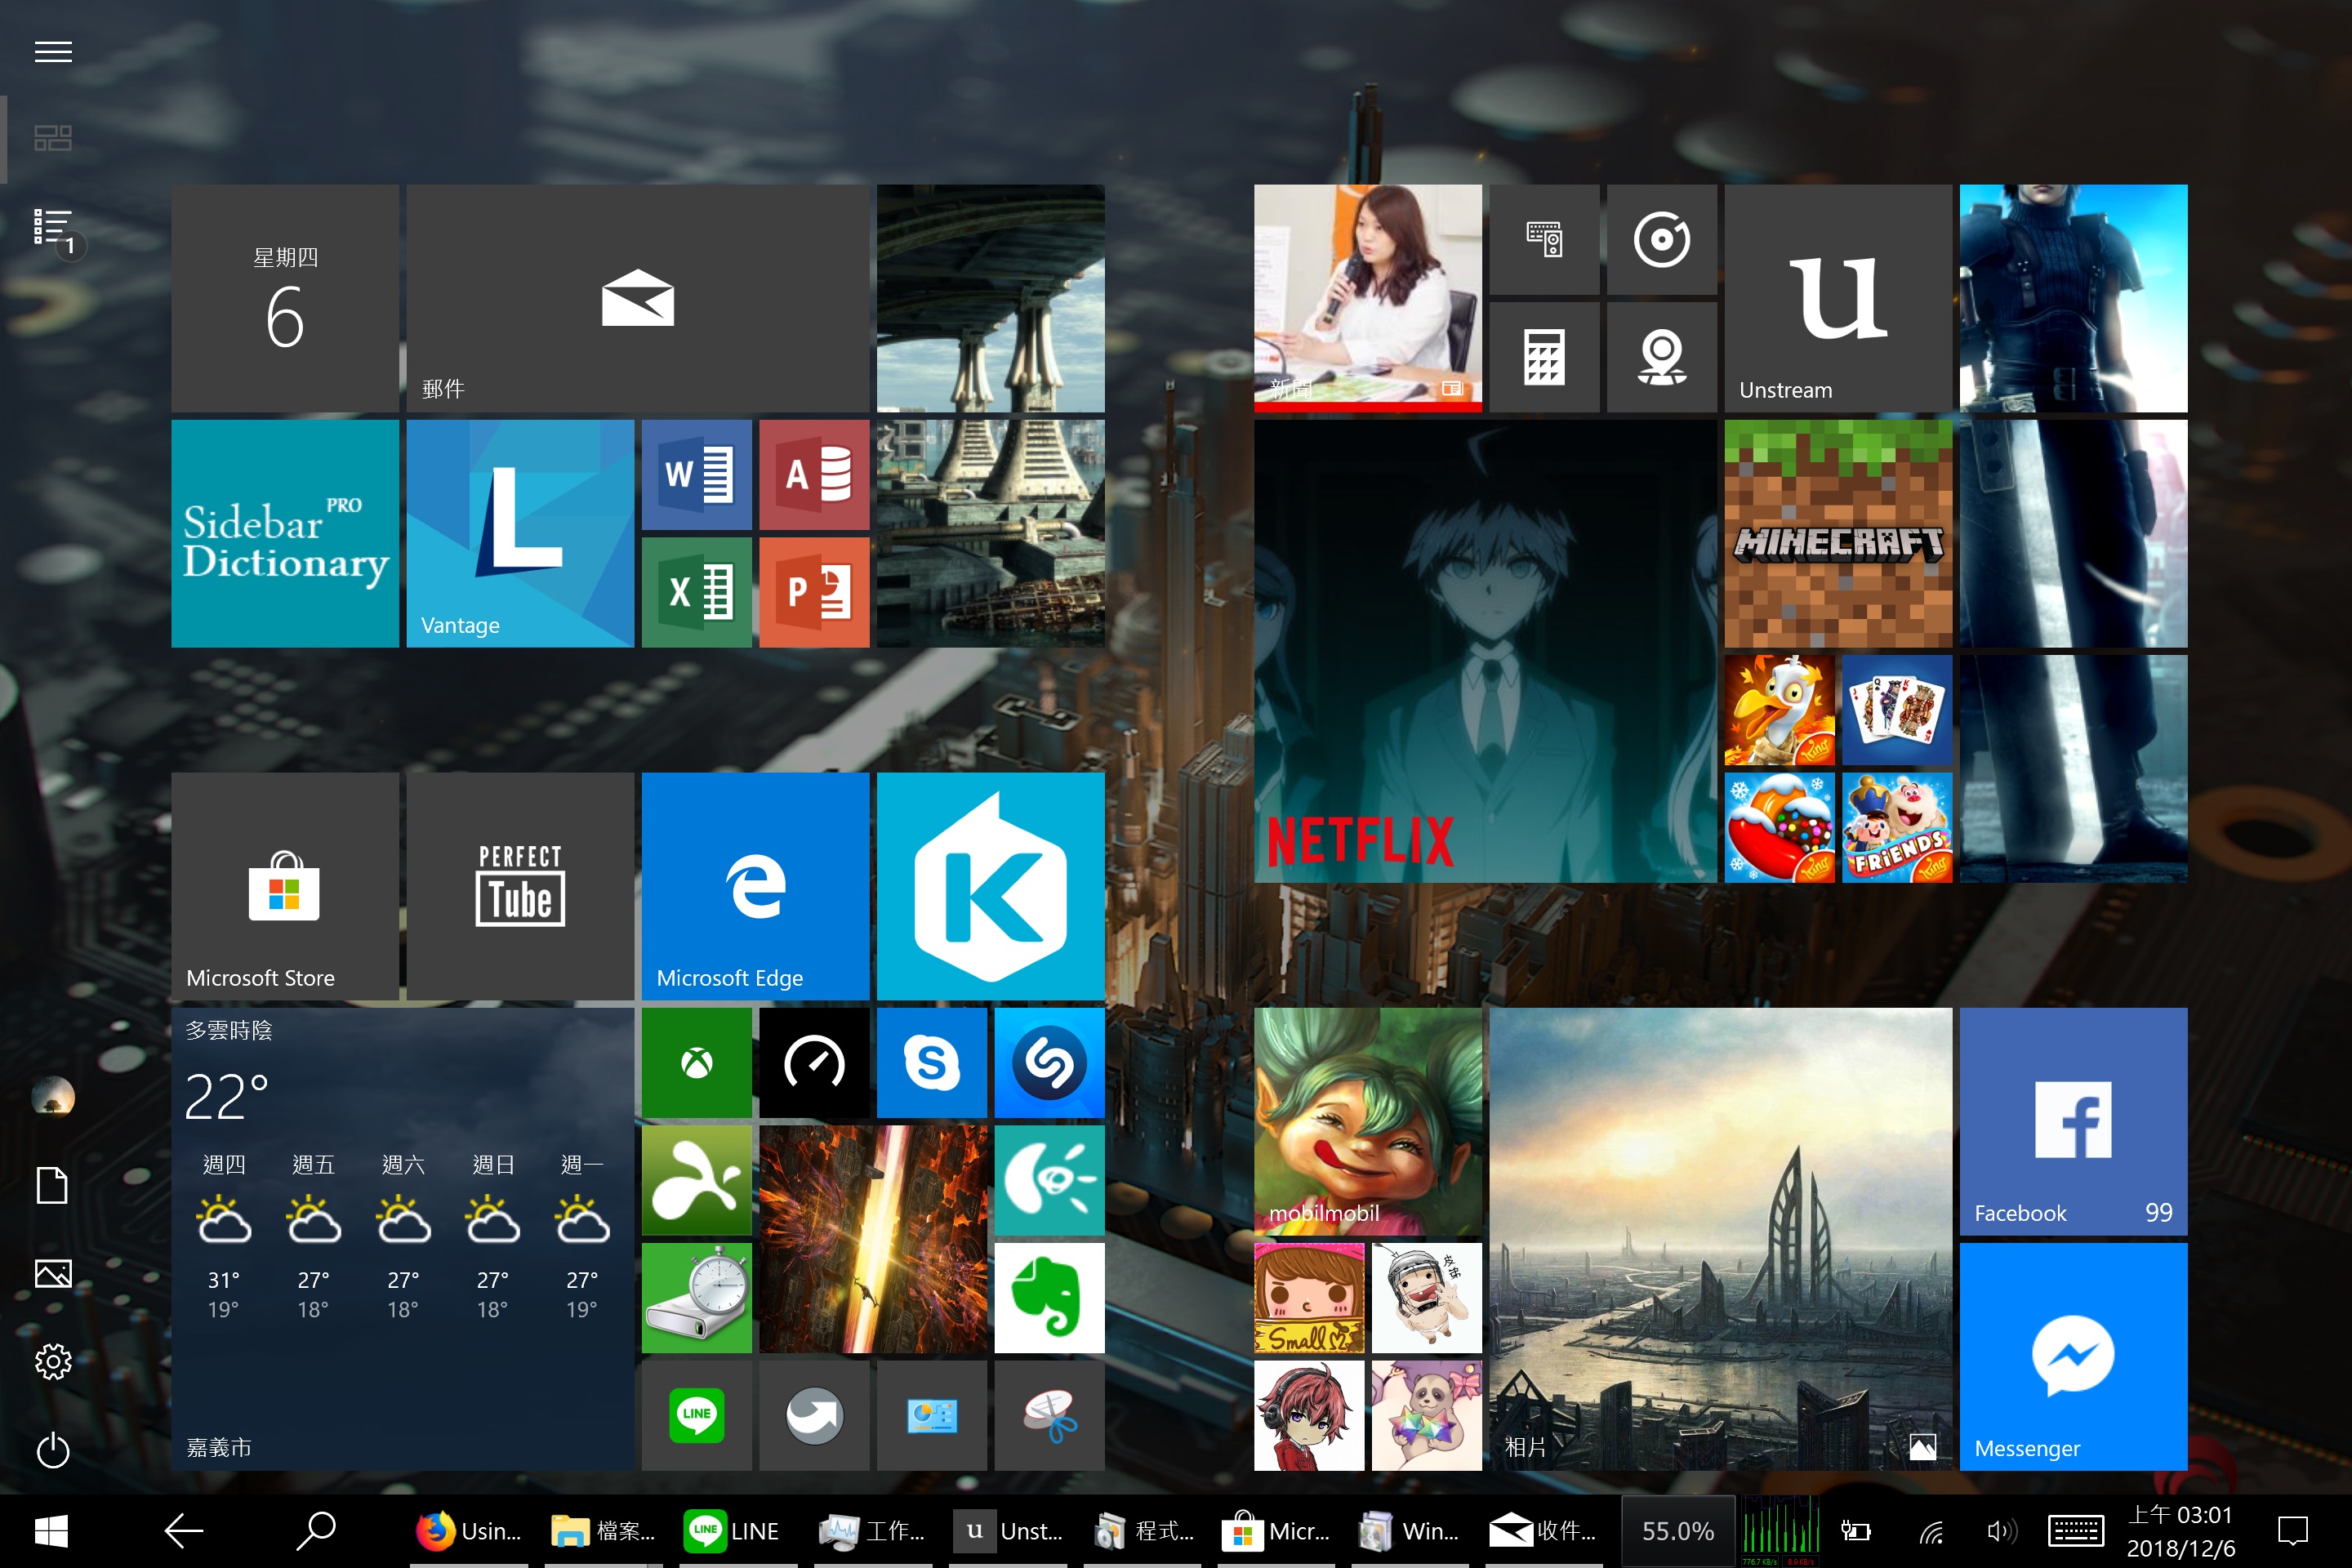Launch the Unstream tile

click(x=1838, y=297)
